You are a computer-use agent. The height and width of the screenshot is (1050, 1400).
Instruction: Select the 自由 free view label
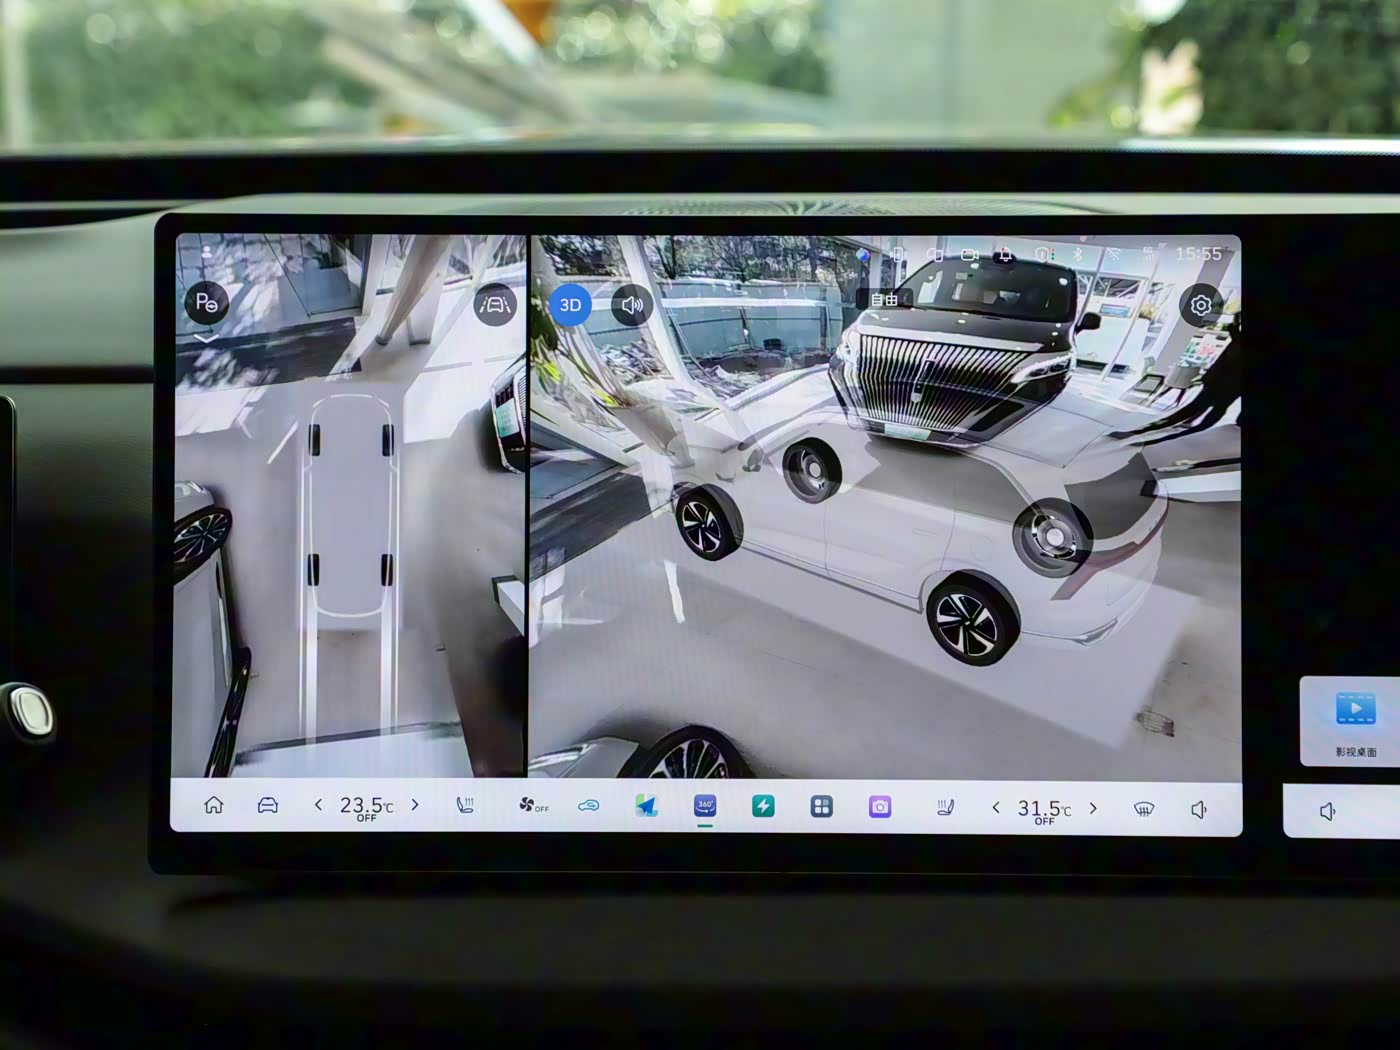coord(884,299)
